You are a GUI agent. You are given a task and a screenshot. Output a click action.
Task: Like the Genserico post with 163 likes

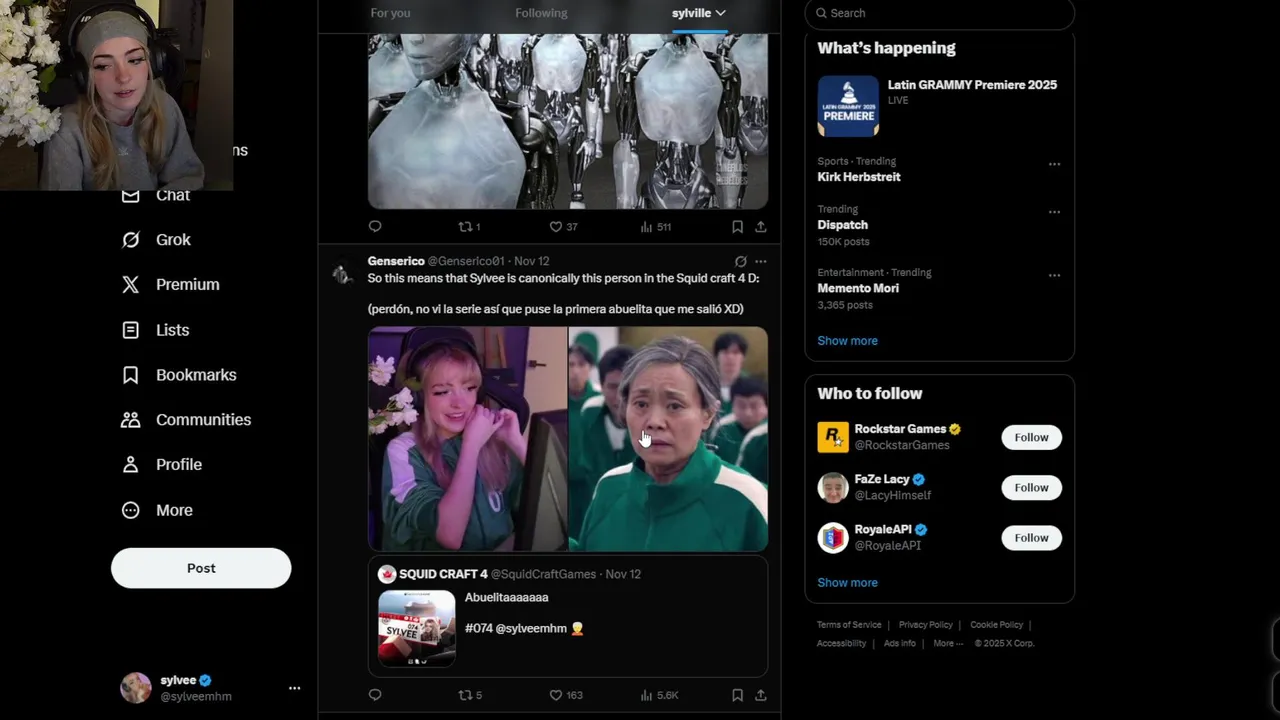point(566,695)
